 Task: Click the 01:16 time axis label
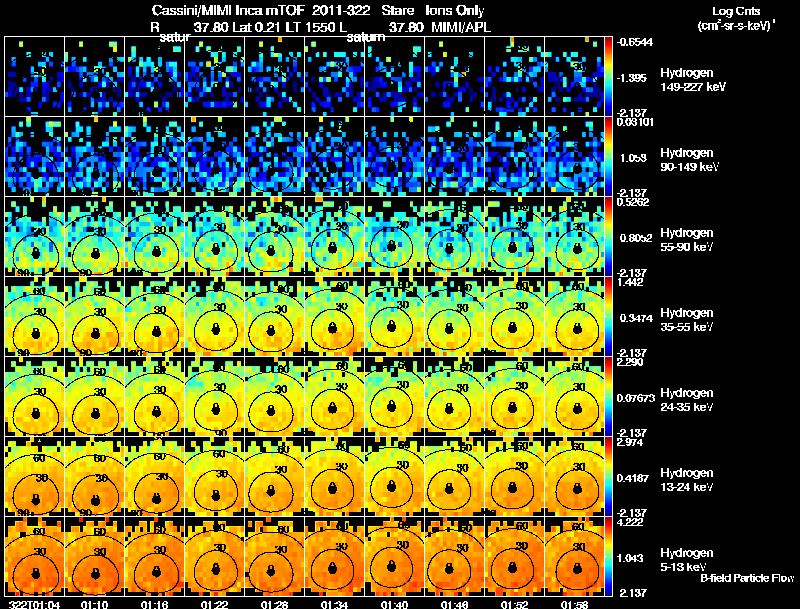pyautogui.click(x=154, y=604)
